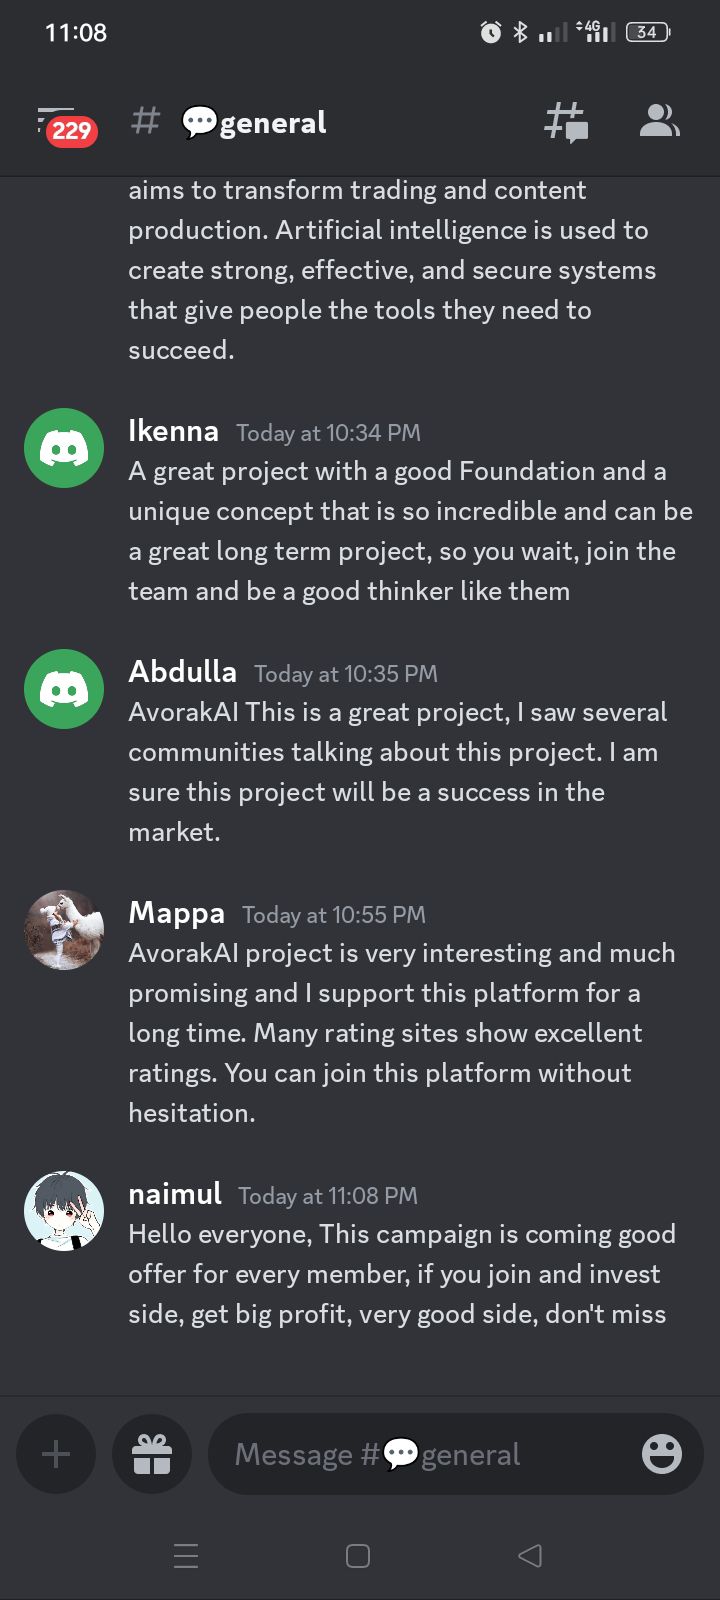Tap Ikenna's green Discord avatar
Screen dimensions: 720x1600
click(64, 448)
